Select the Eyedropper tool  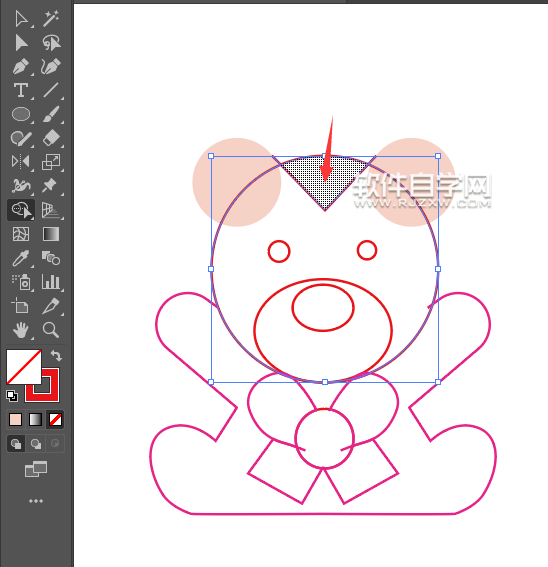(21, 258)
